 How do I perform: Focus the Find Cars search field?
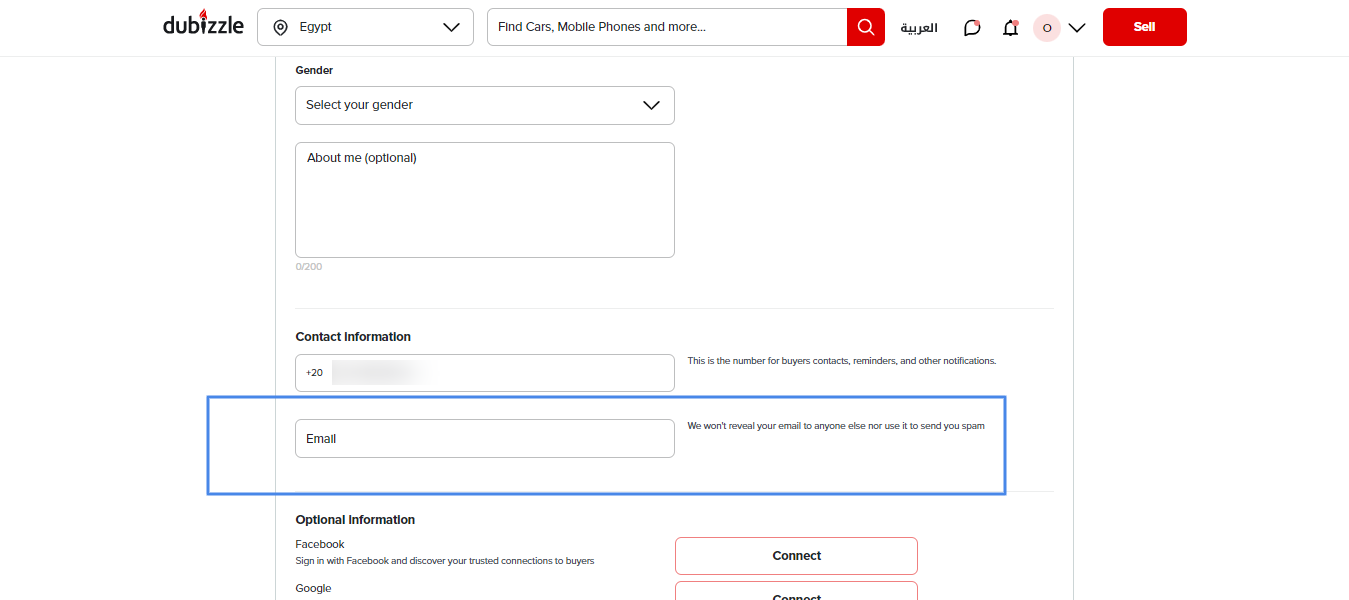[667, 27]
